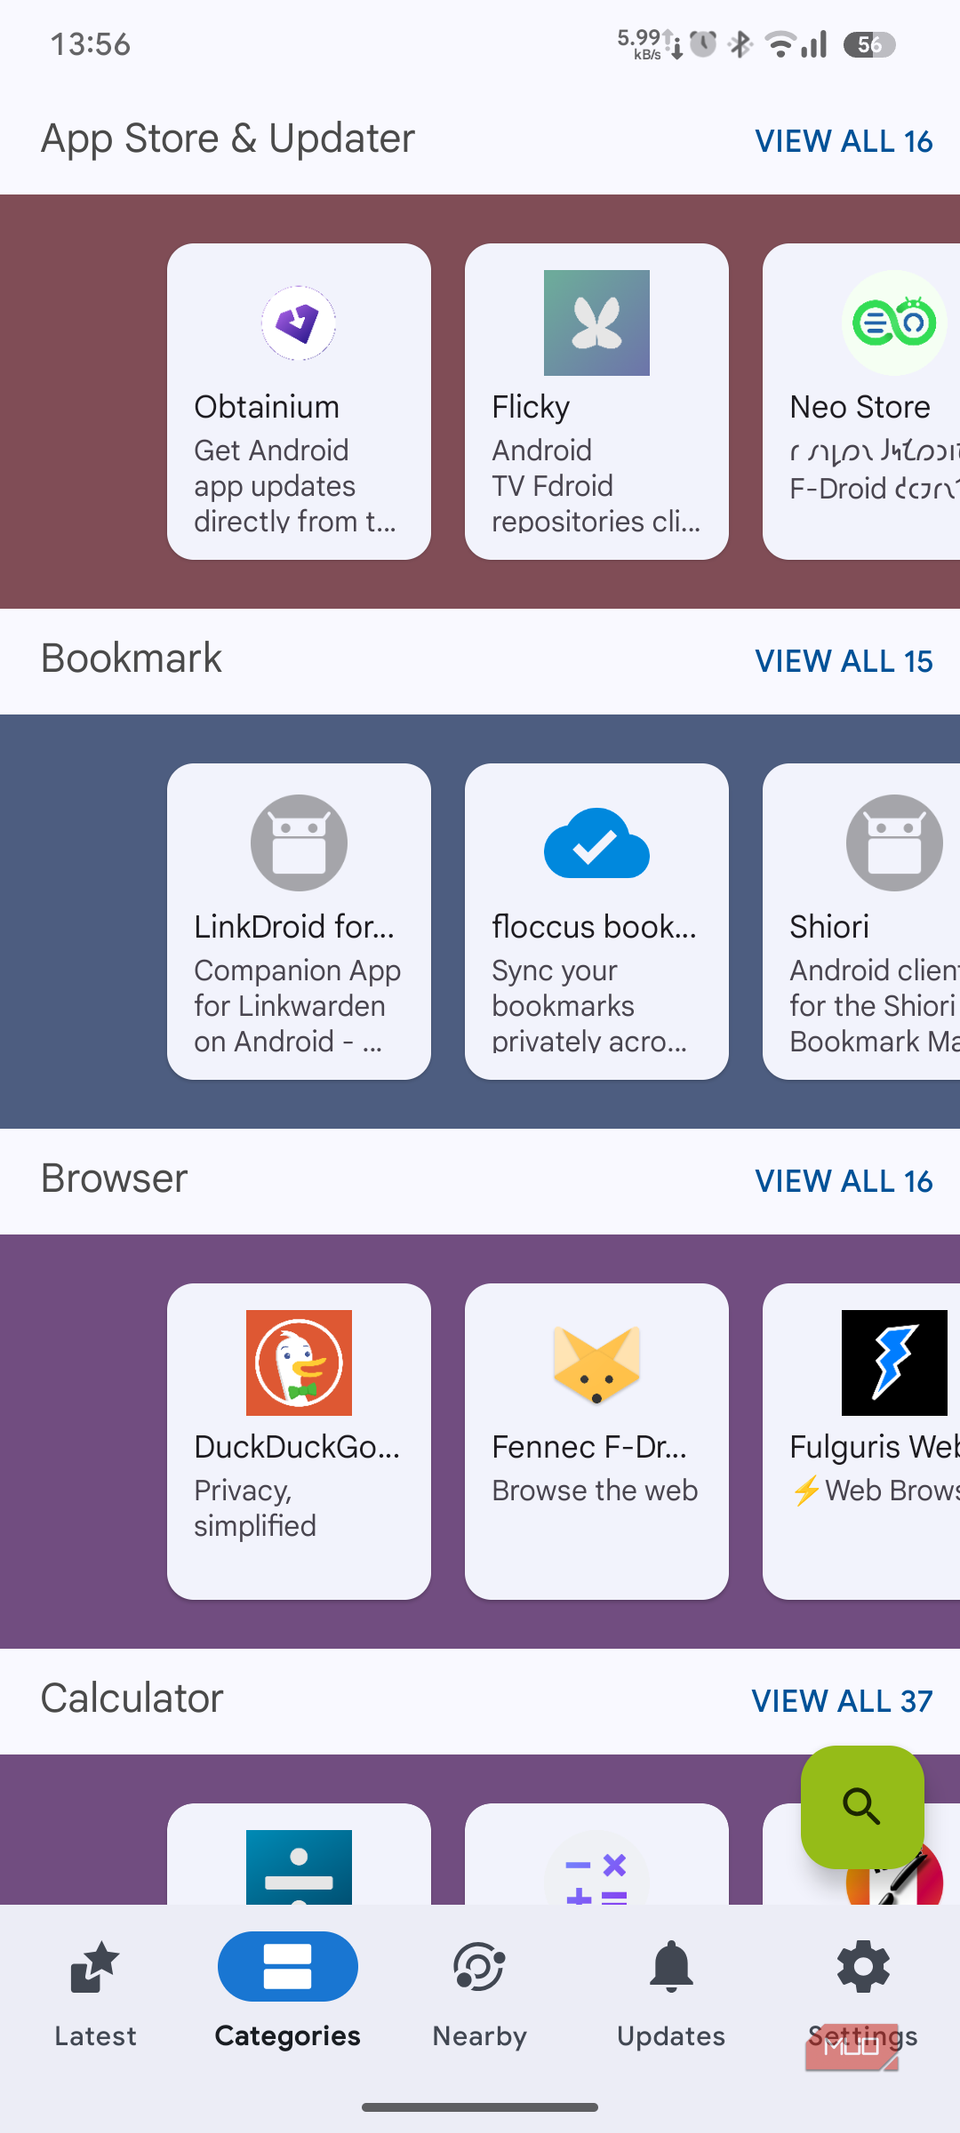Screen dimensions: 960x2133
Task: Tap the Shiori app icon
Action: [x=893, y=843]
